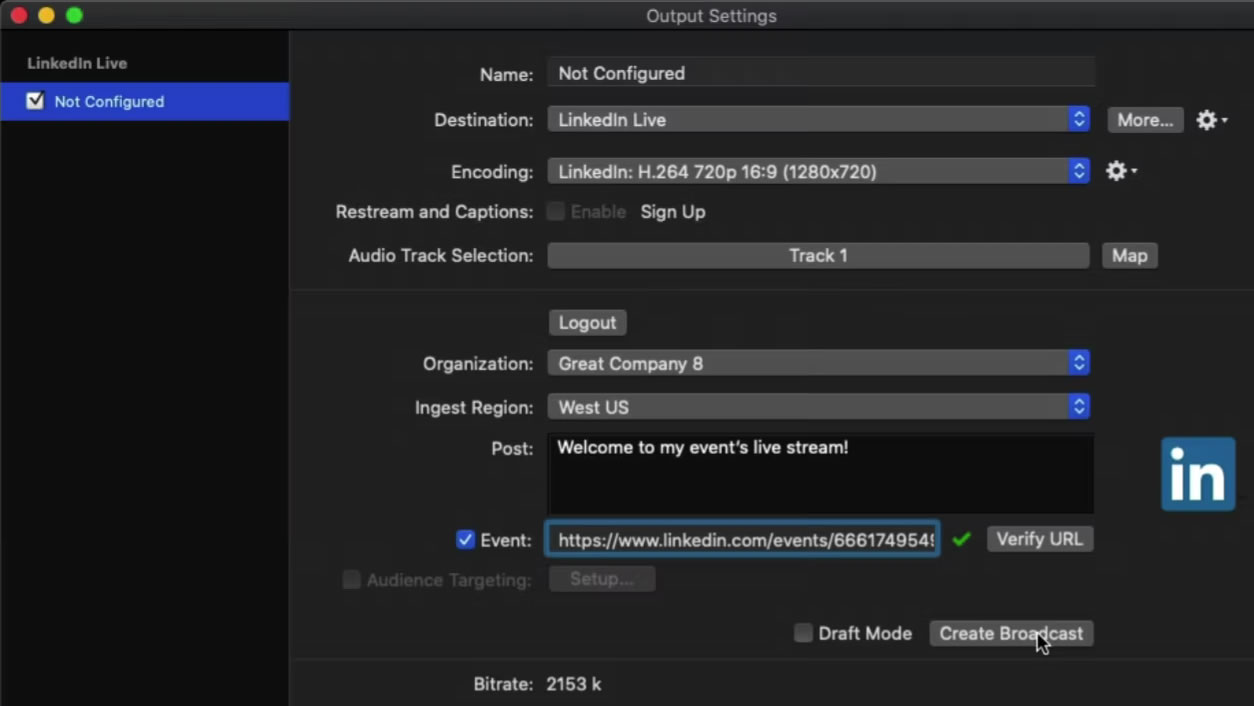Click into the Post text area
The height and width of the screenshot is (706, 1254).
tap(821, 474)
